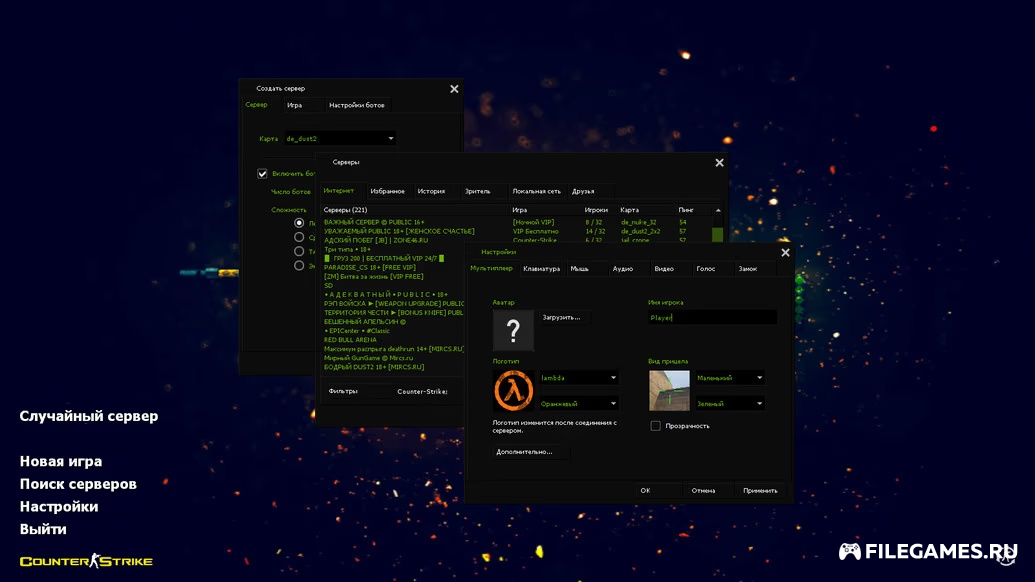Open the Локальная сеть tab

coord(537,191)
